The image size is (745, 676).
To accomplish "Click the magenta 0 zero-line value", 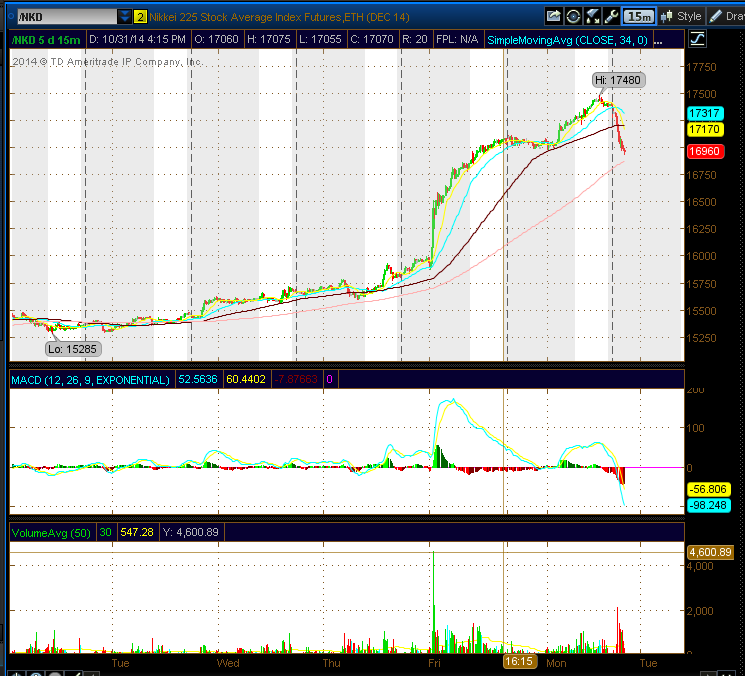I will pyautogui.click(x=329, y=379).
